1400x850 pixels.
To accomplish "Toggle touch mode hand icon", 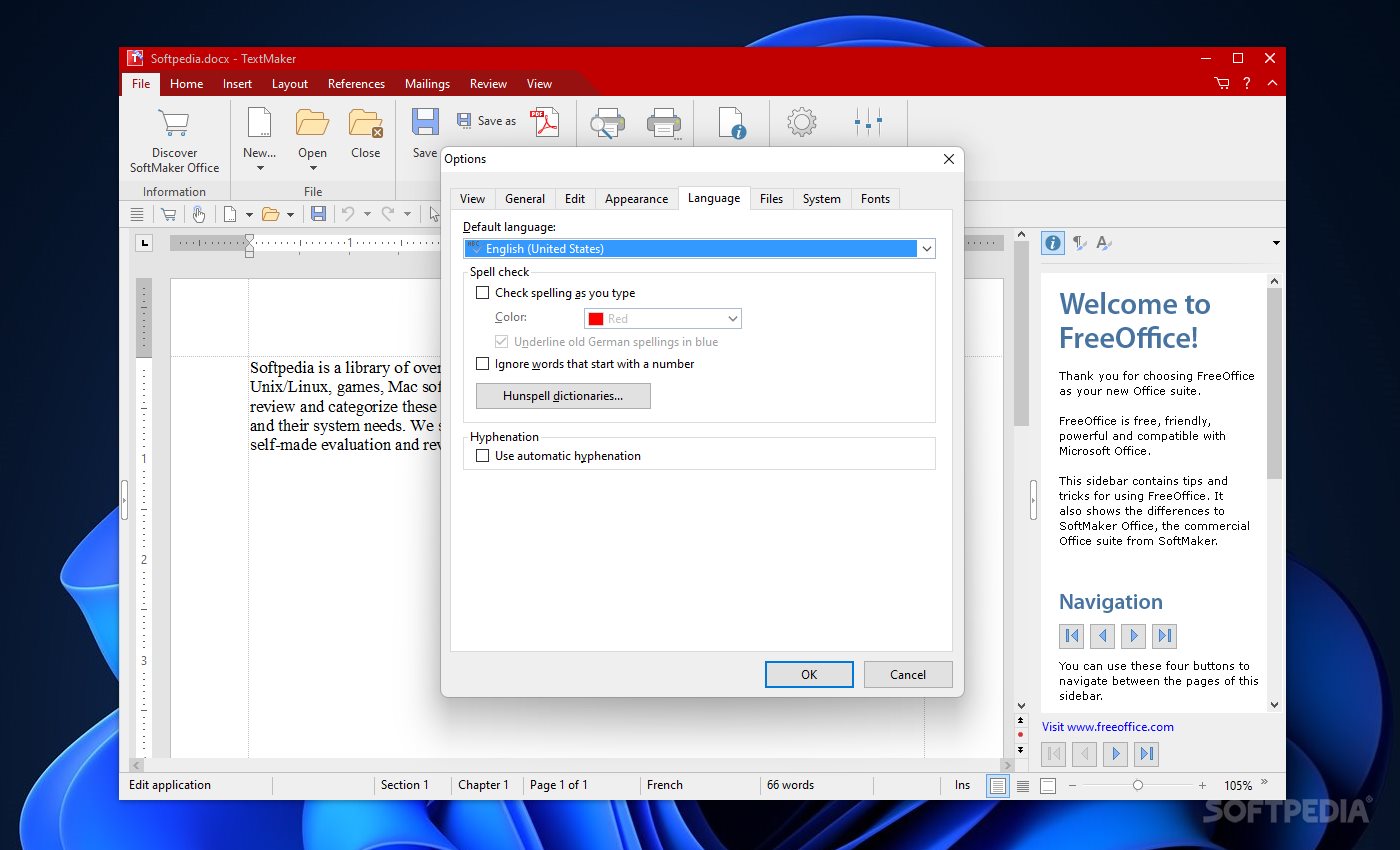I will pos(198,214).
